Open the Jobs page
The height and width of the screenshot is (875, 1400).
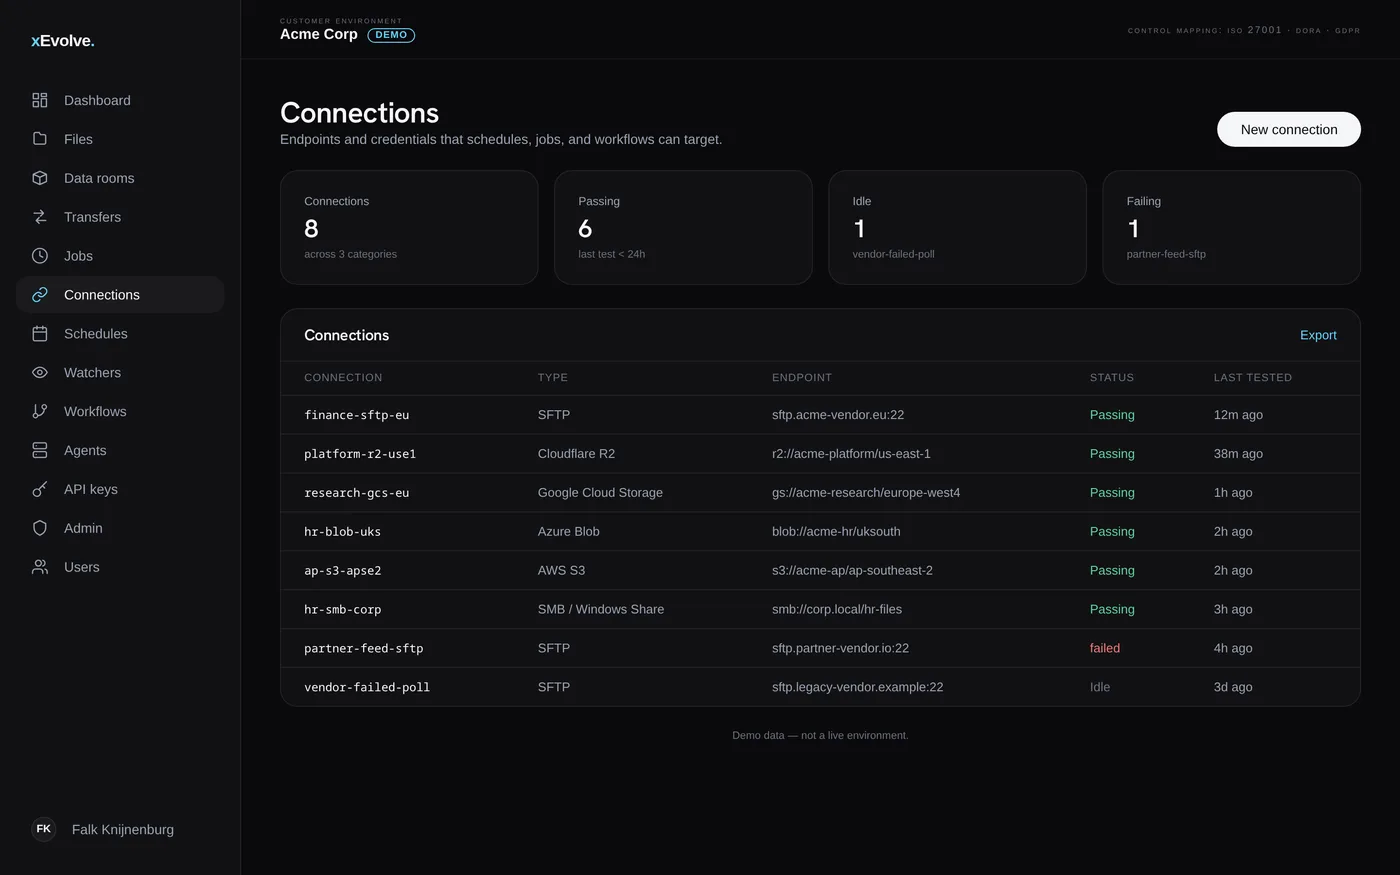tap(120, 256)
